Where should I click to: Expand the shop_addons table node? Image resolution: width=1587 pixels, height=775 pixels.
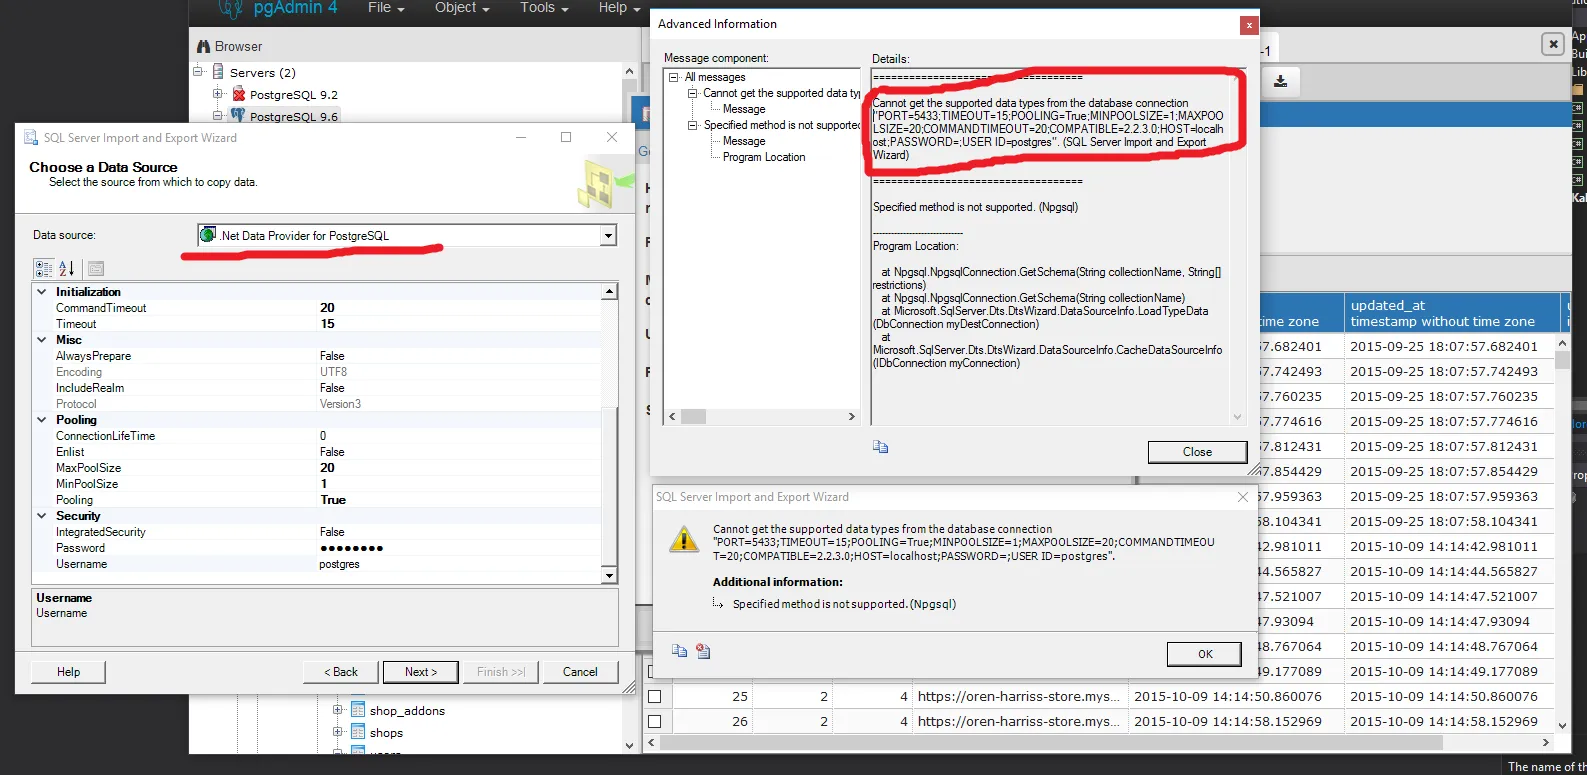pos(337,710)
